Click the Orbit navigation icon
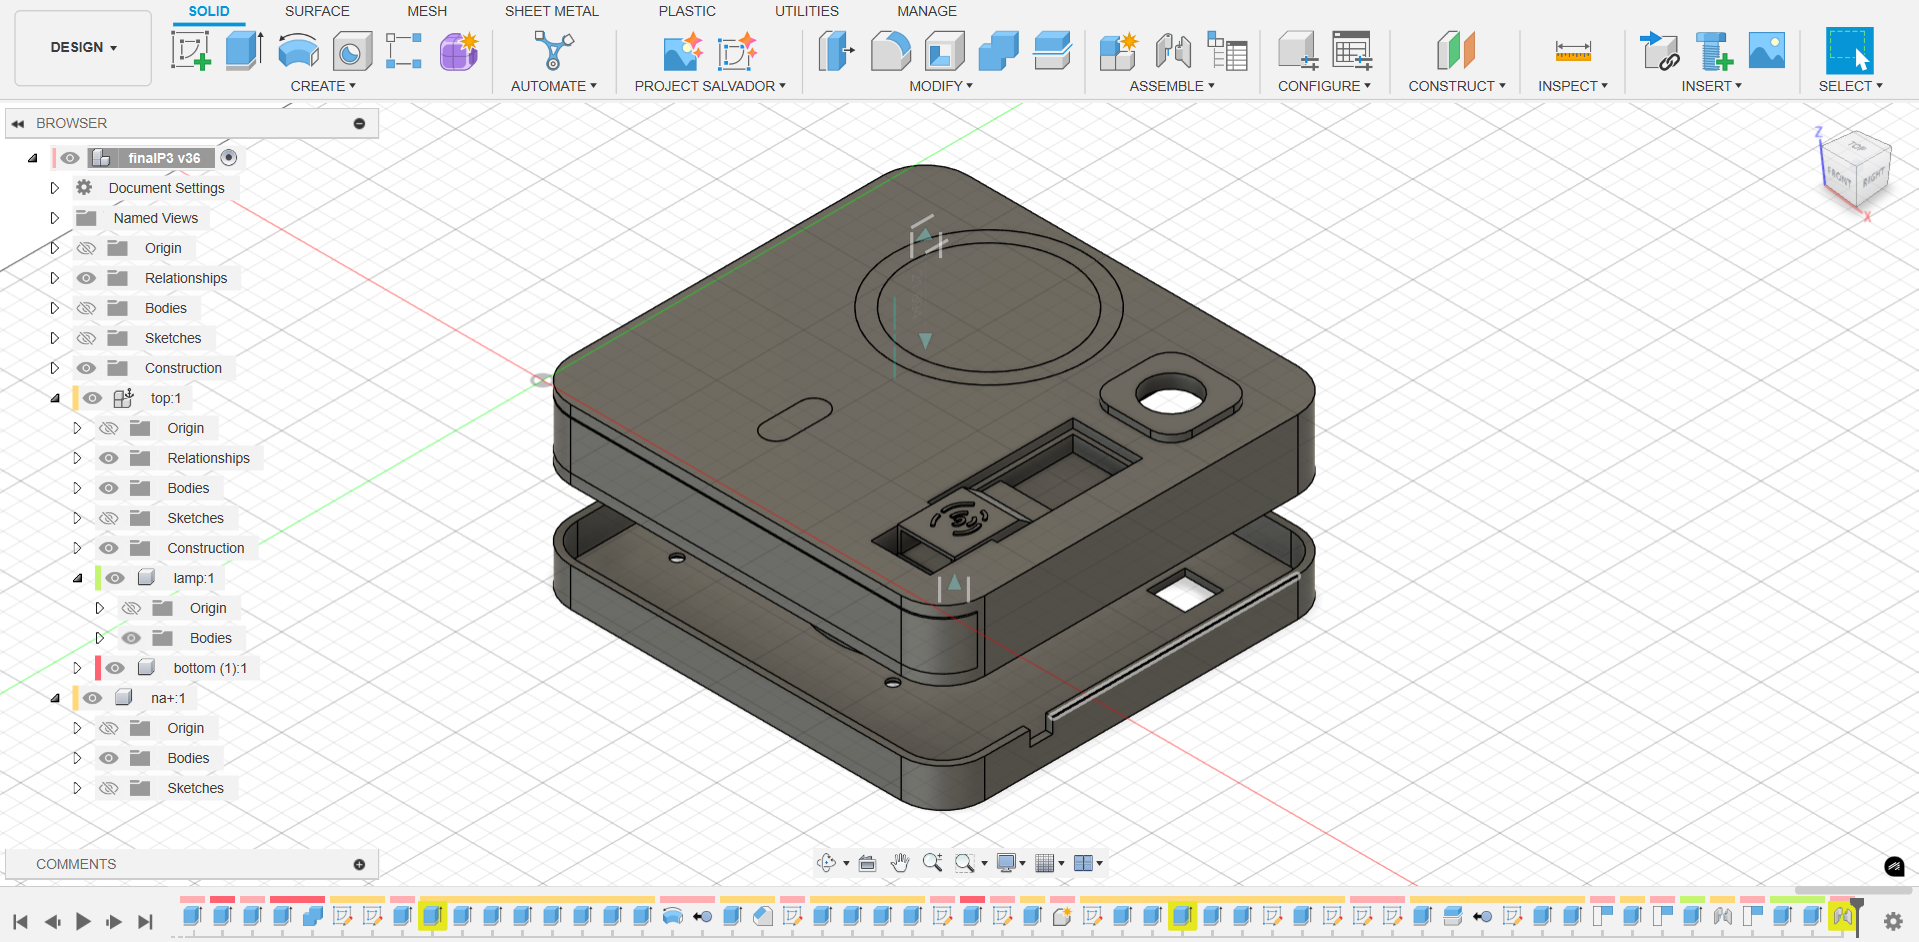The height and width of the screenshot is (942, 1919). point(827,863)
